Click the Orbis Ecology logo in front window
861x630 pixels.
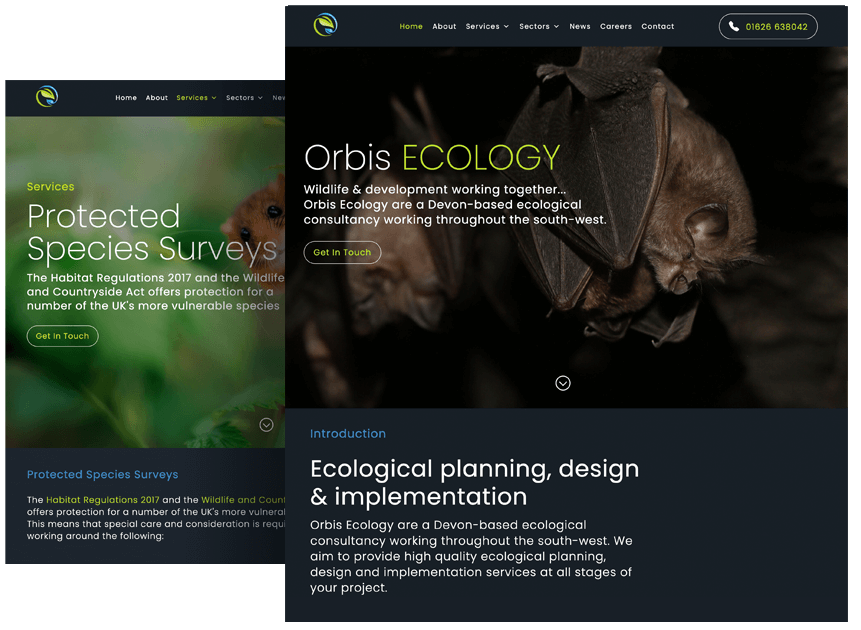tap(325, 25)
